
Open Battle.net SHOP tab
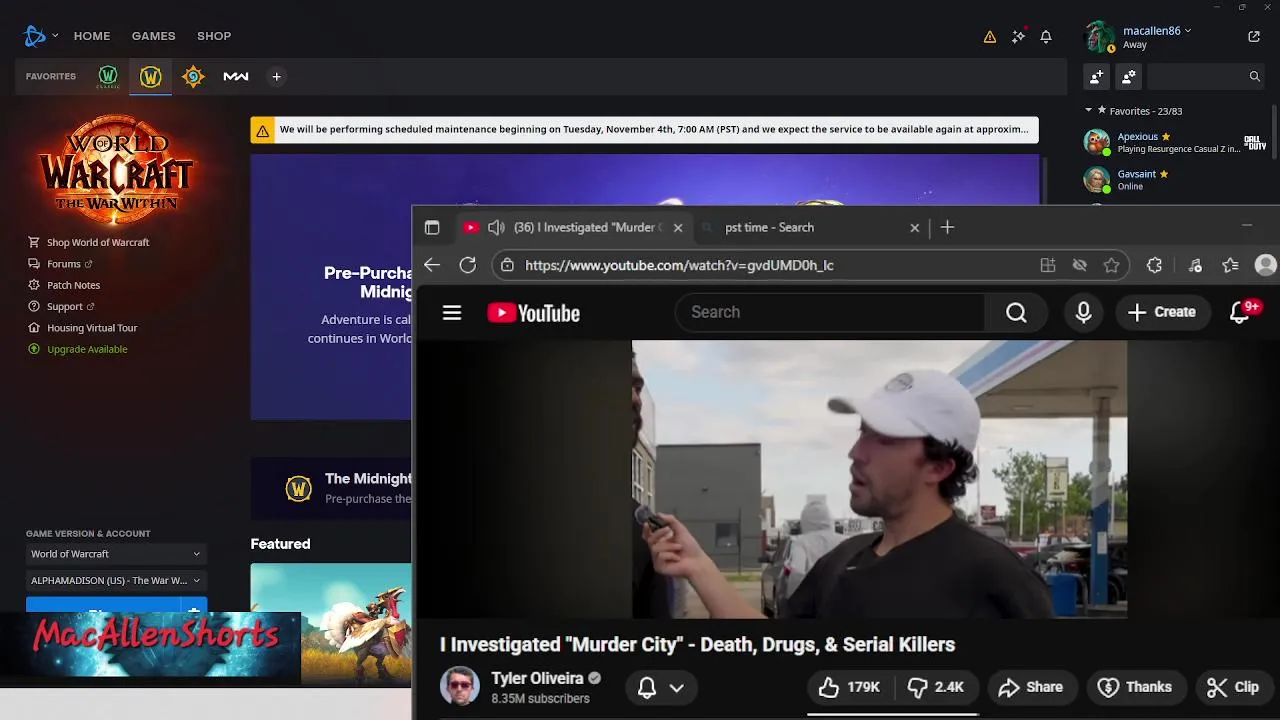pos(214,36)
